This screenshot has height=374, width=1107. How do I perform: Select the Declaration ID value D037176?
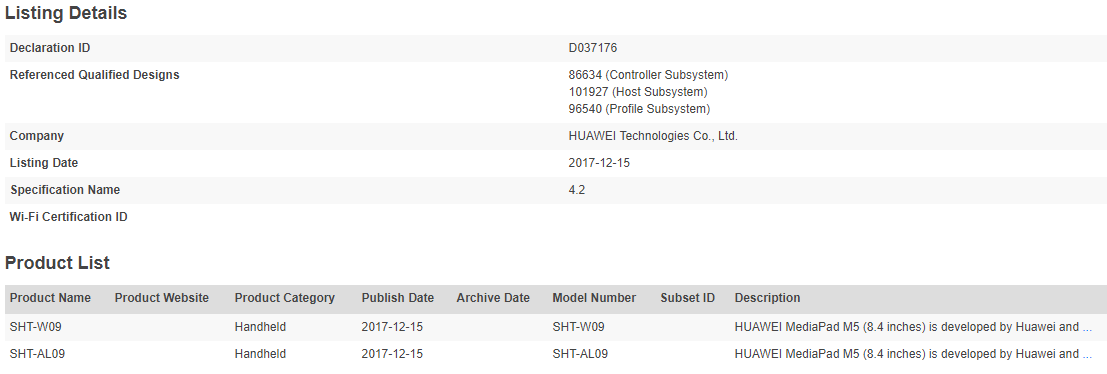(593, 48)
